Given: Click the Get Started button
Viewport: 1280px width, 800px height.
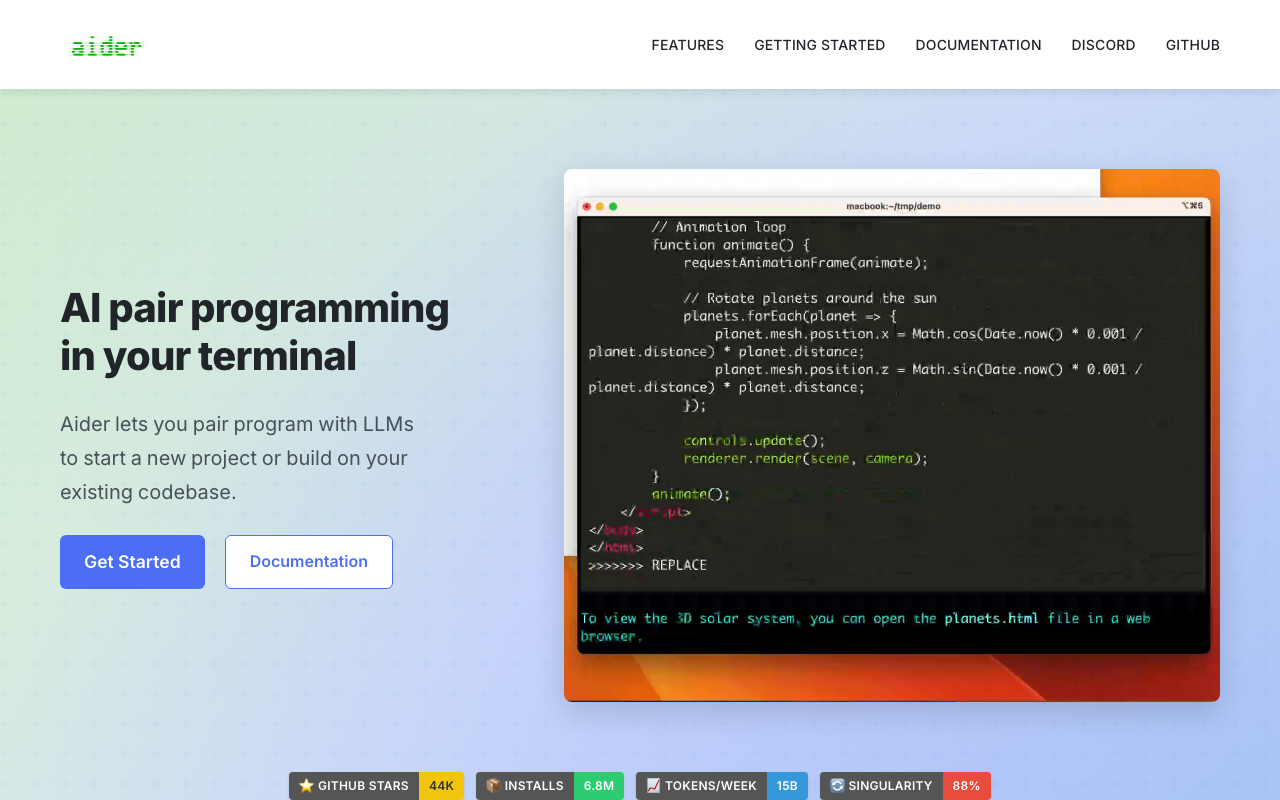Looking at the screenshot, I should [132, 562].
